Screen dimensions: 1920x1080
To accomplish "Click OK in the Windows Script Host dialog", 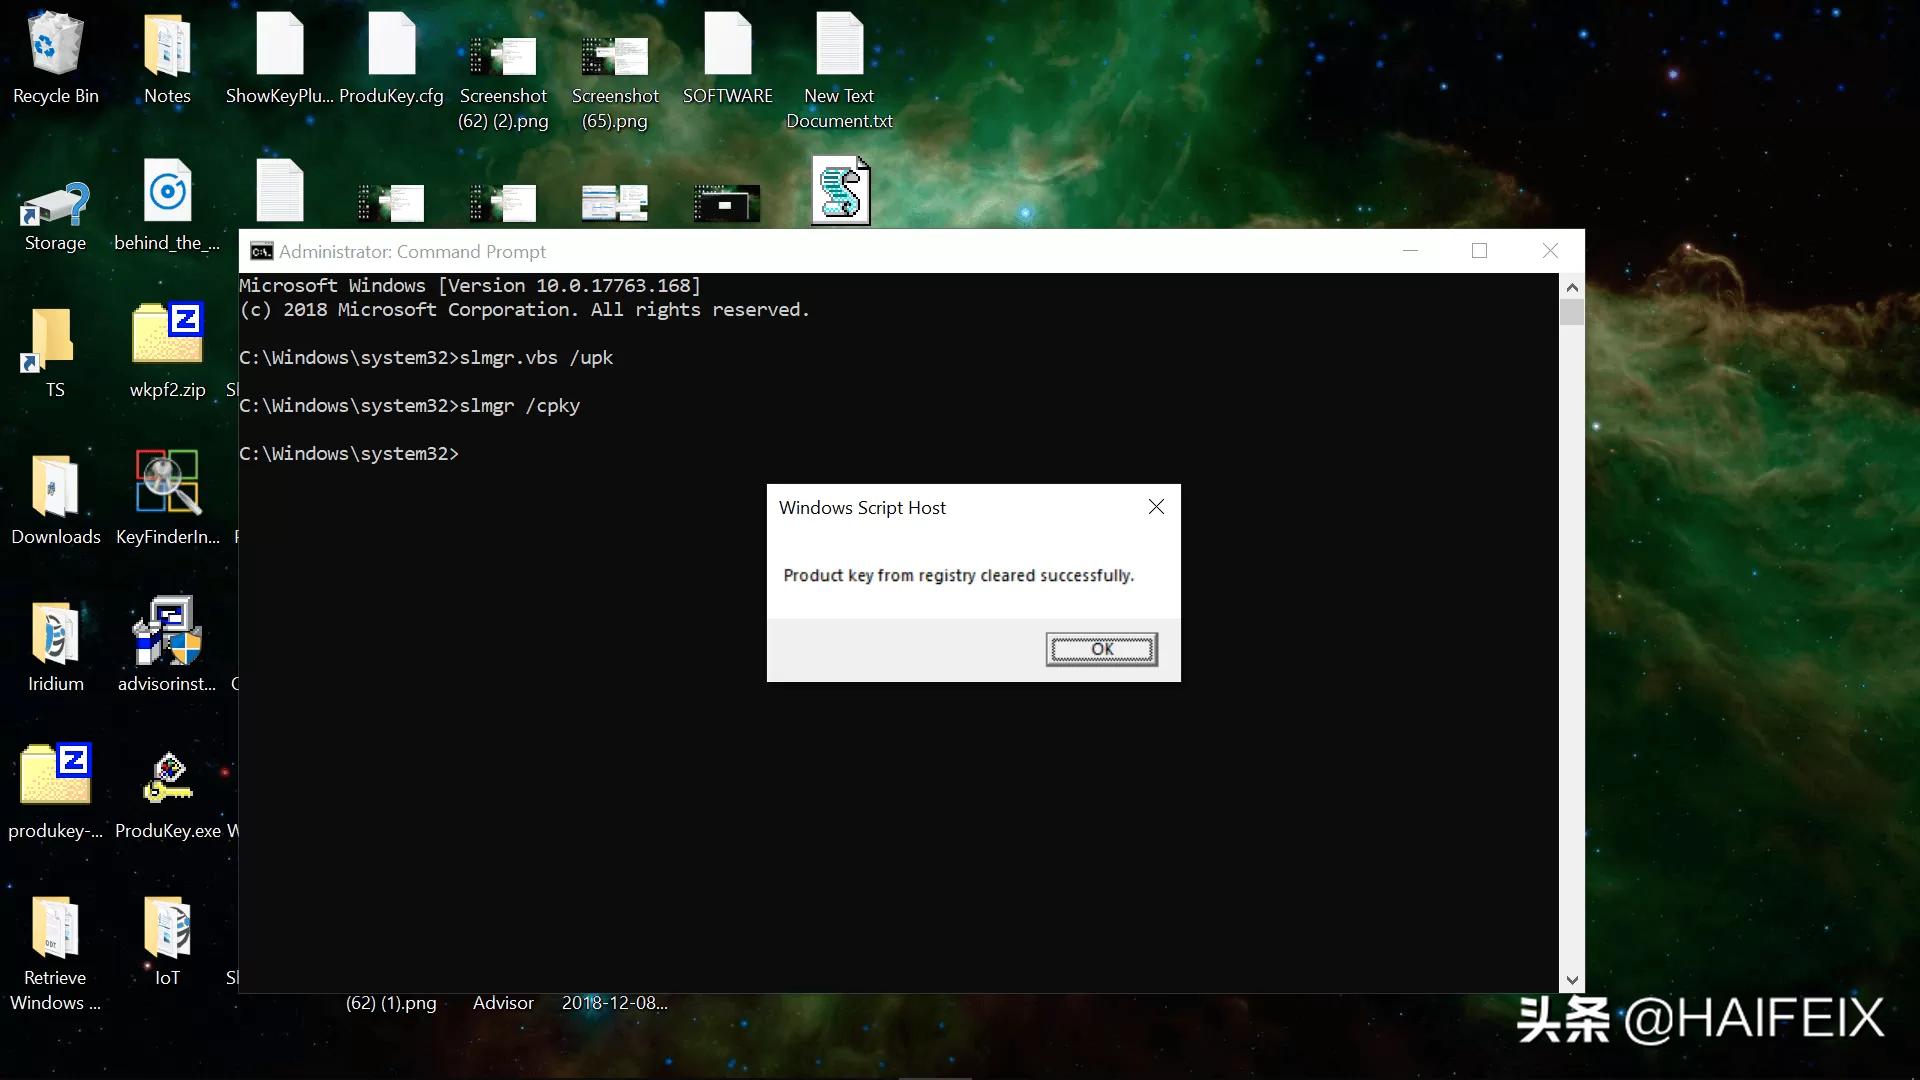I will pyautogui.click(x=1100, y=648).
